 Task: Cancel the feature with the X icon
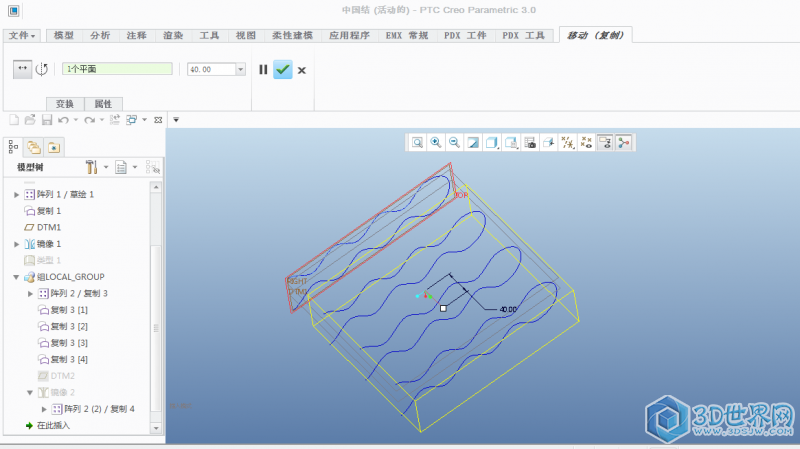coord(302,69)
